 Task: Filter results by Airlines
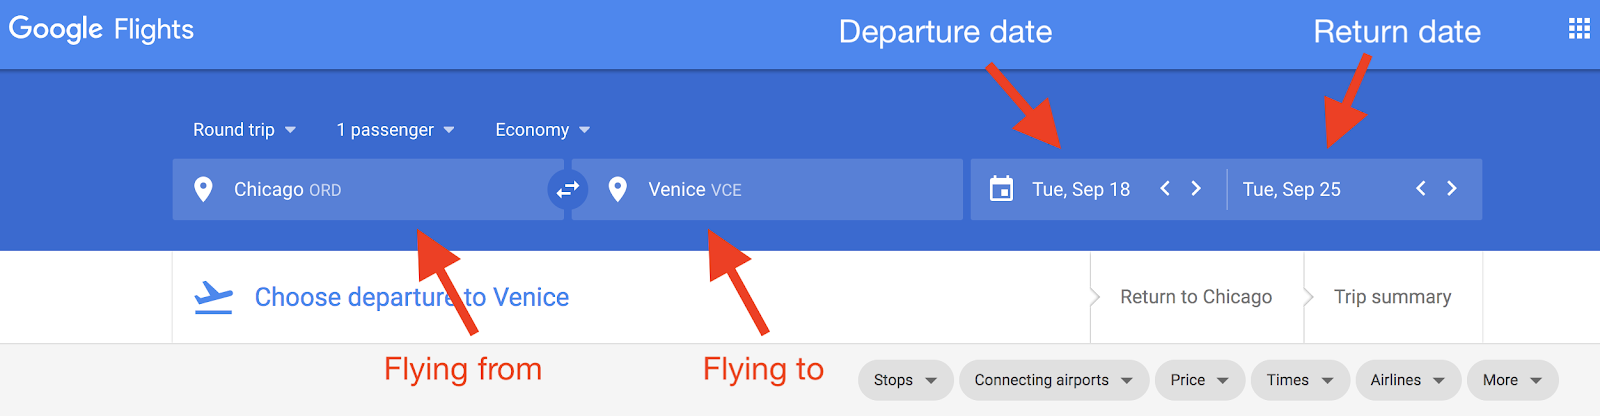tap(1408, 380)
